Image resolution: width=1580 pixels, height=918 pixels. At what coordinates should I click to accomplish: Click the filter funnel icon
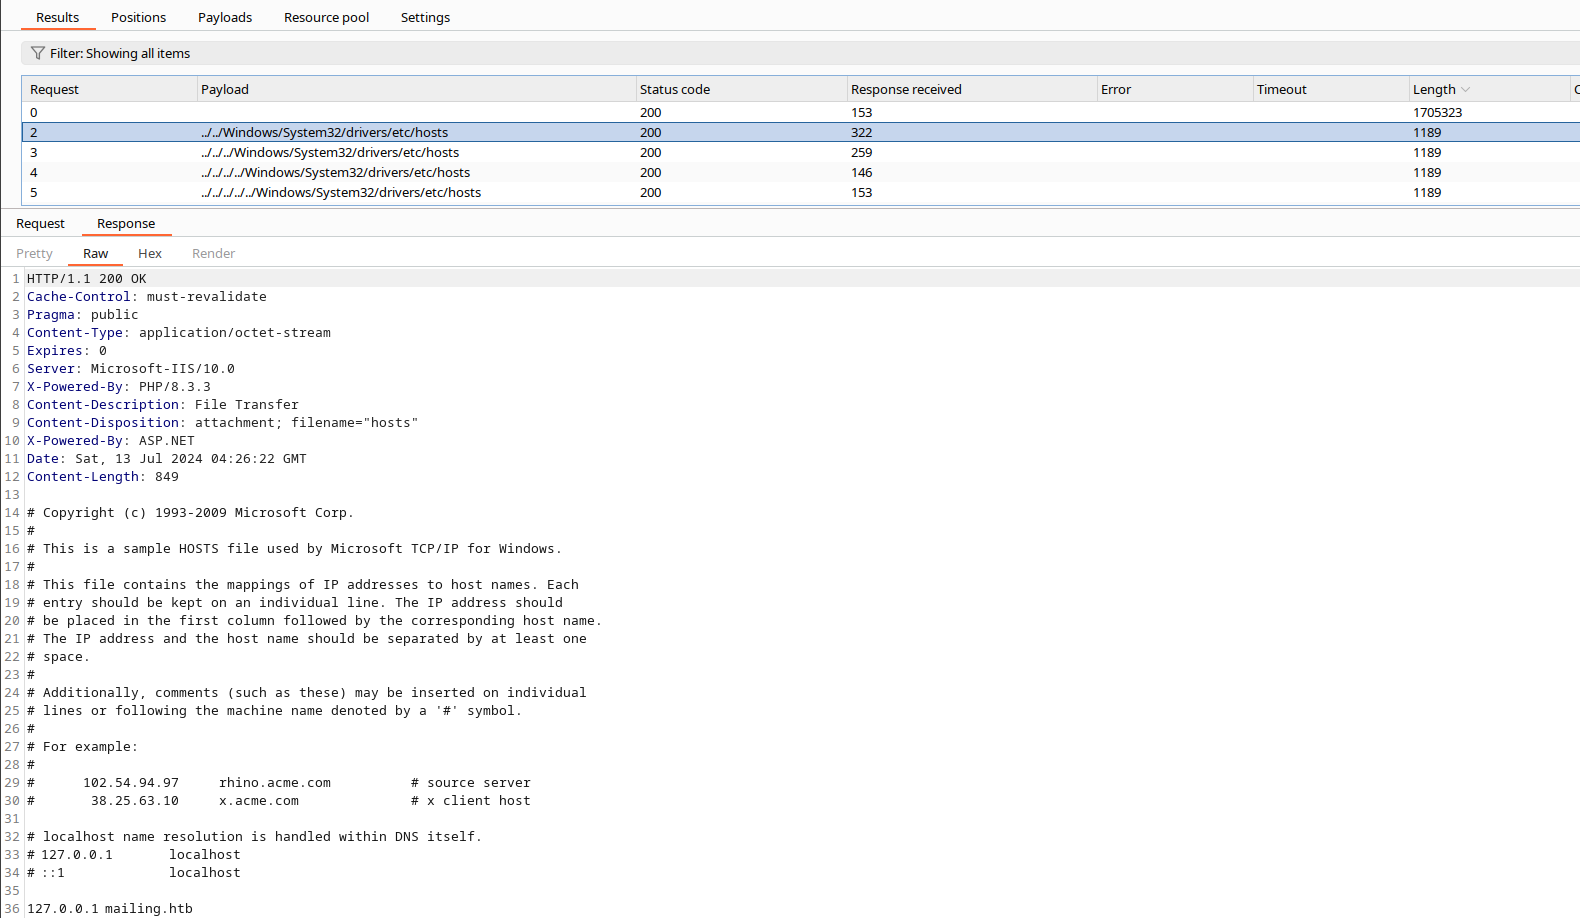tap(38, 53)
